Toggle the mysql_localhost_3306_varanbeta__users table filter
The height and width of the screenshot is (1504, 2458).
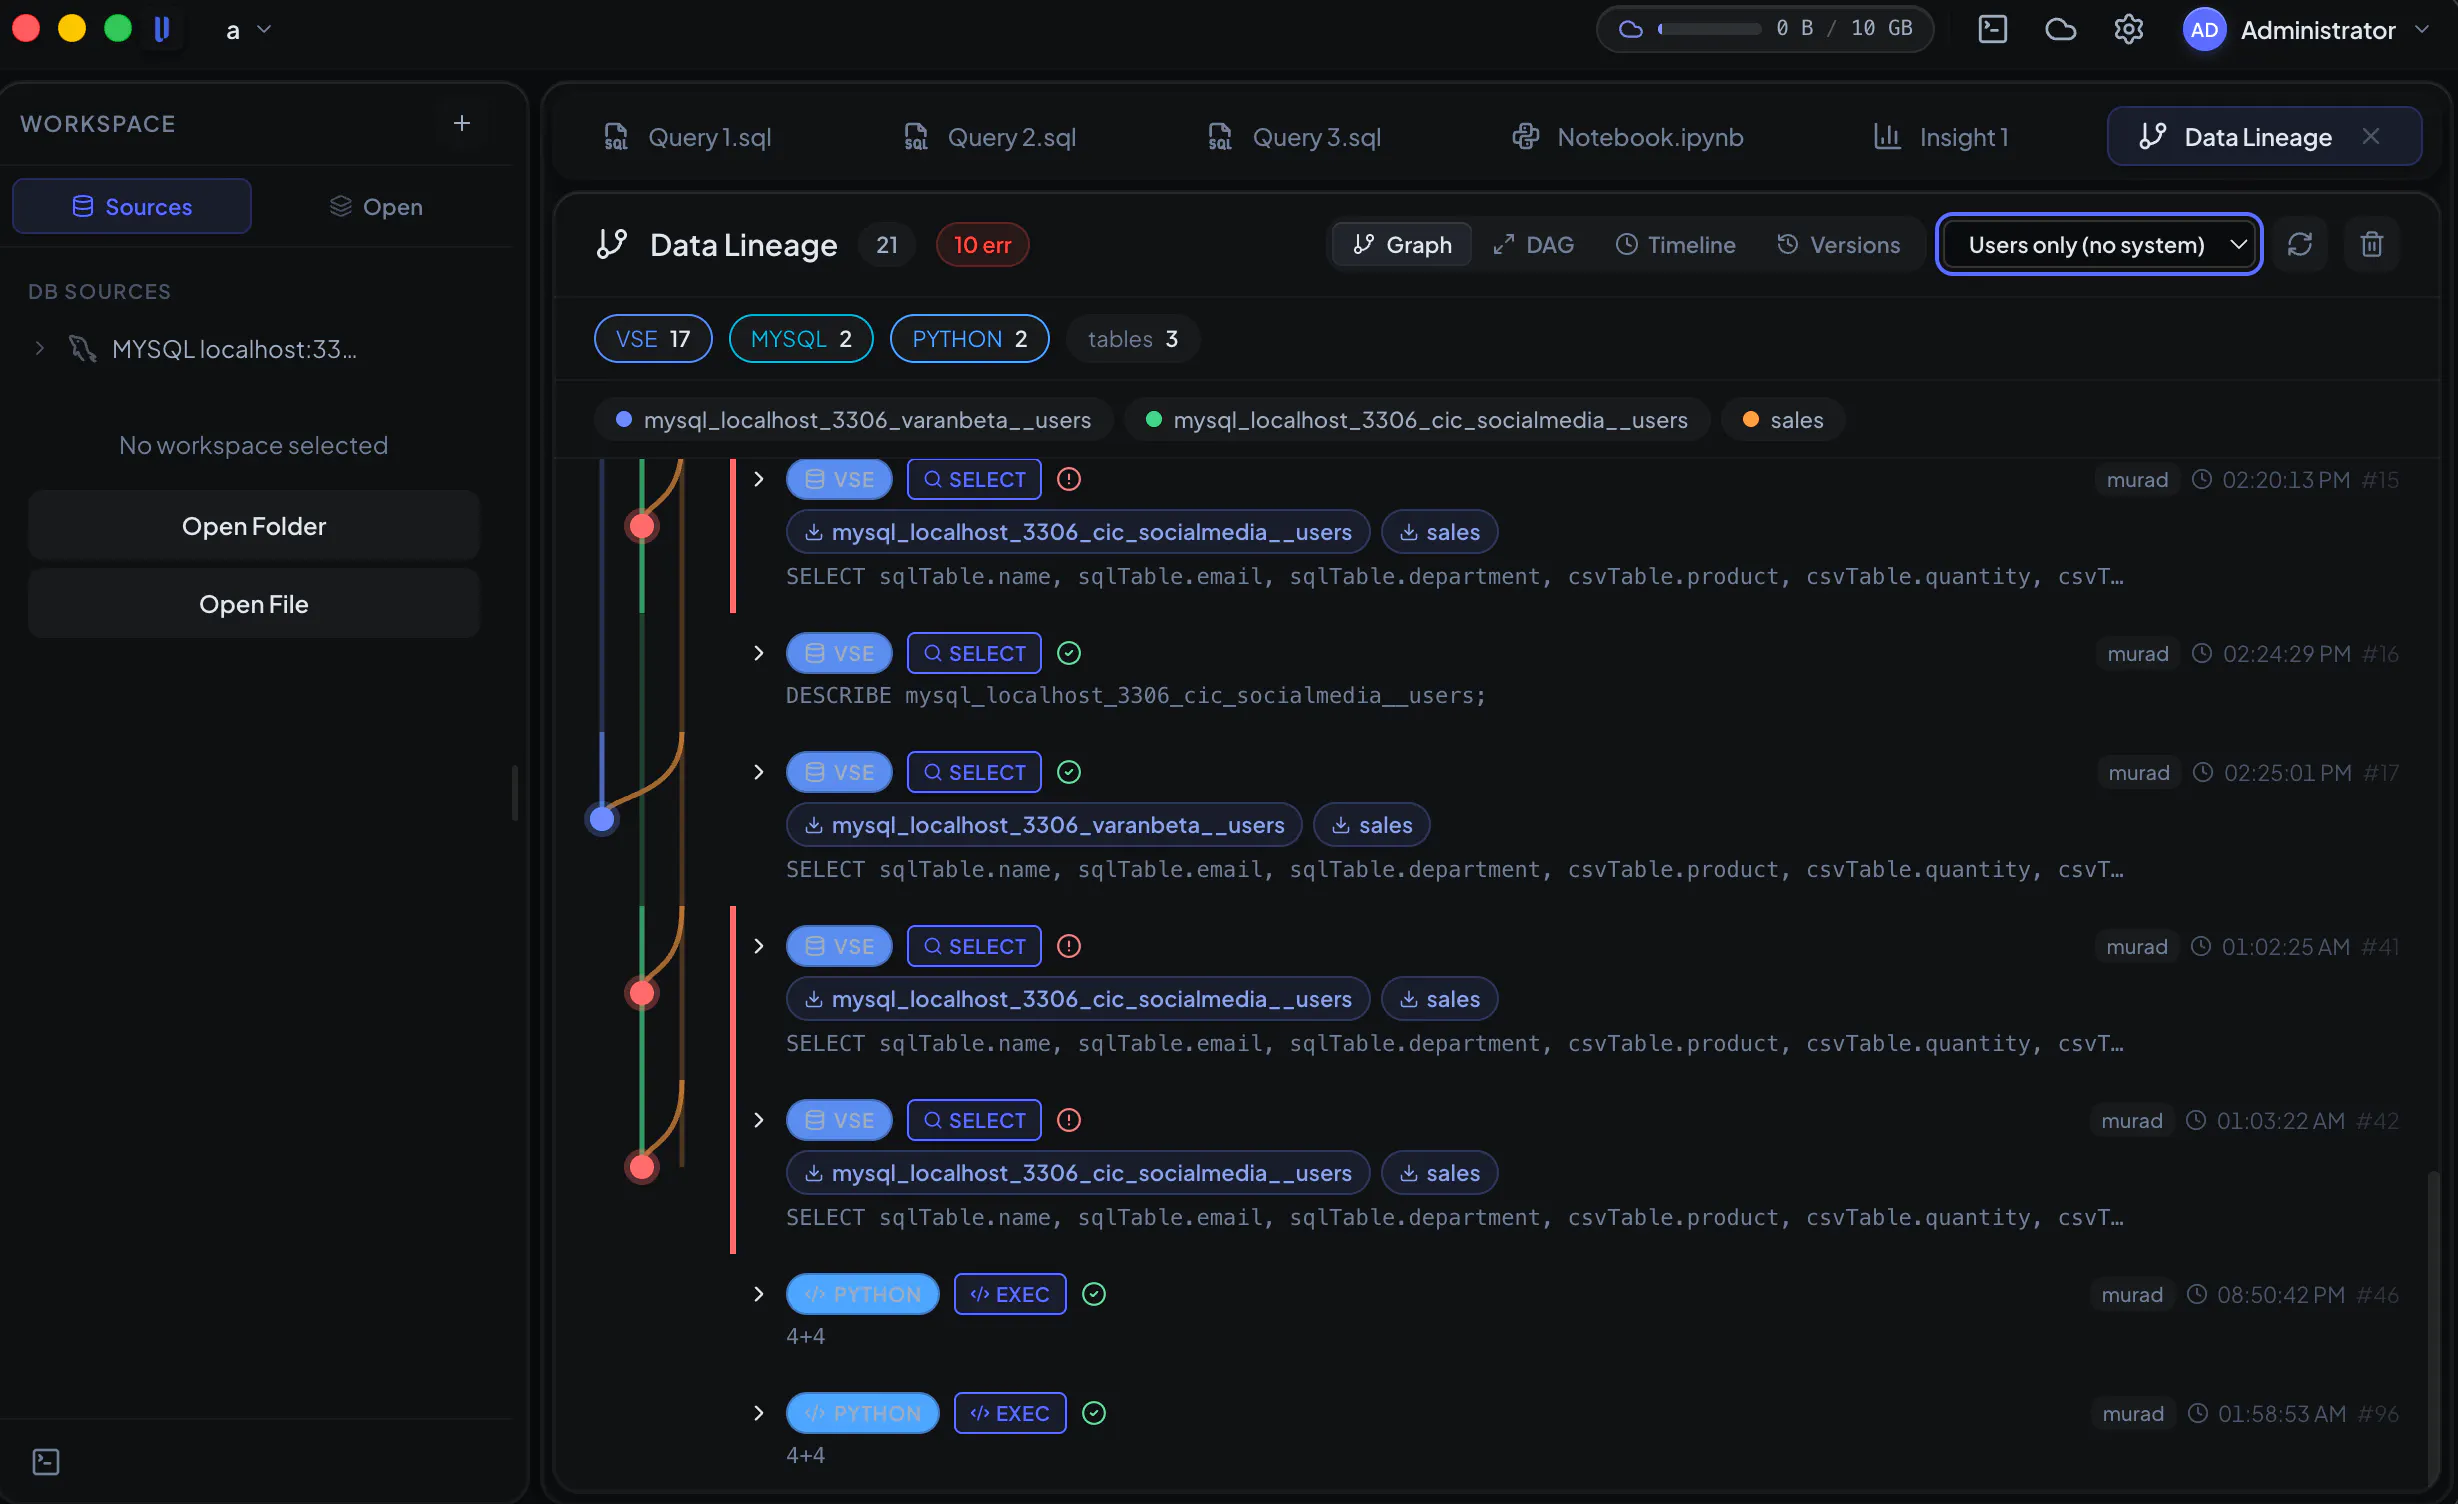coord(854,420)
